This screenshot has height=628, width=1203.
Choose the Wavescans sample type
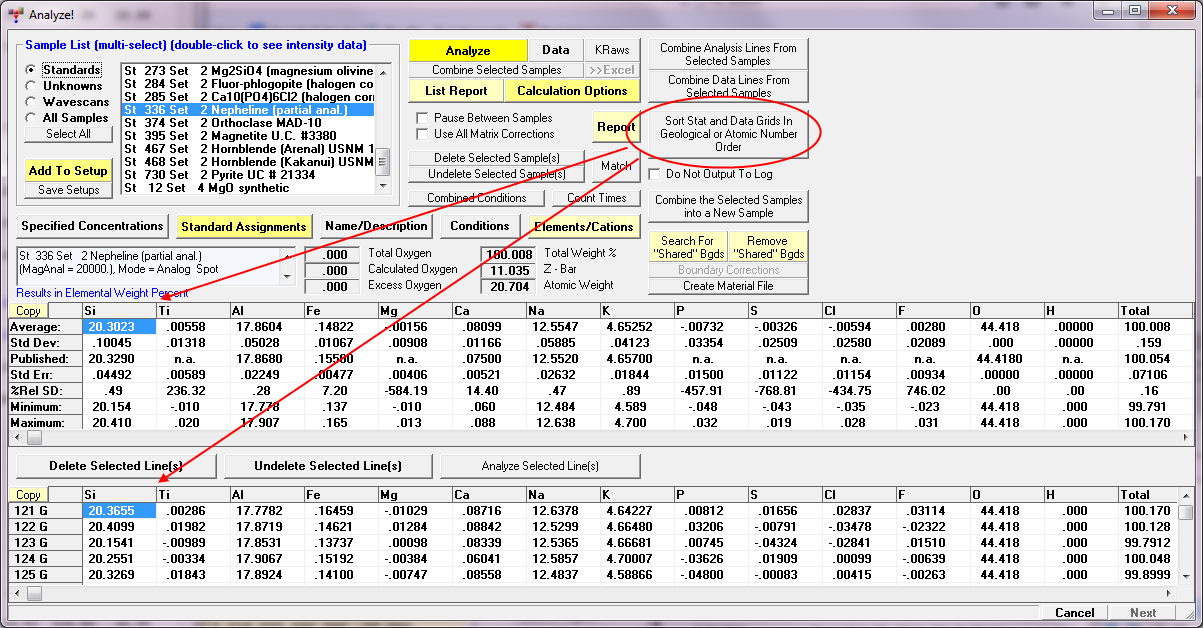[32, 102]
